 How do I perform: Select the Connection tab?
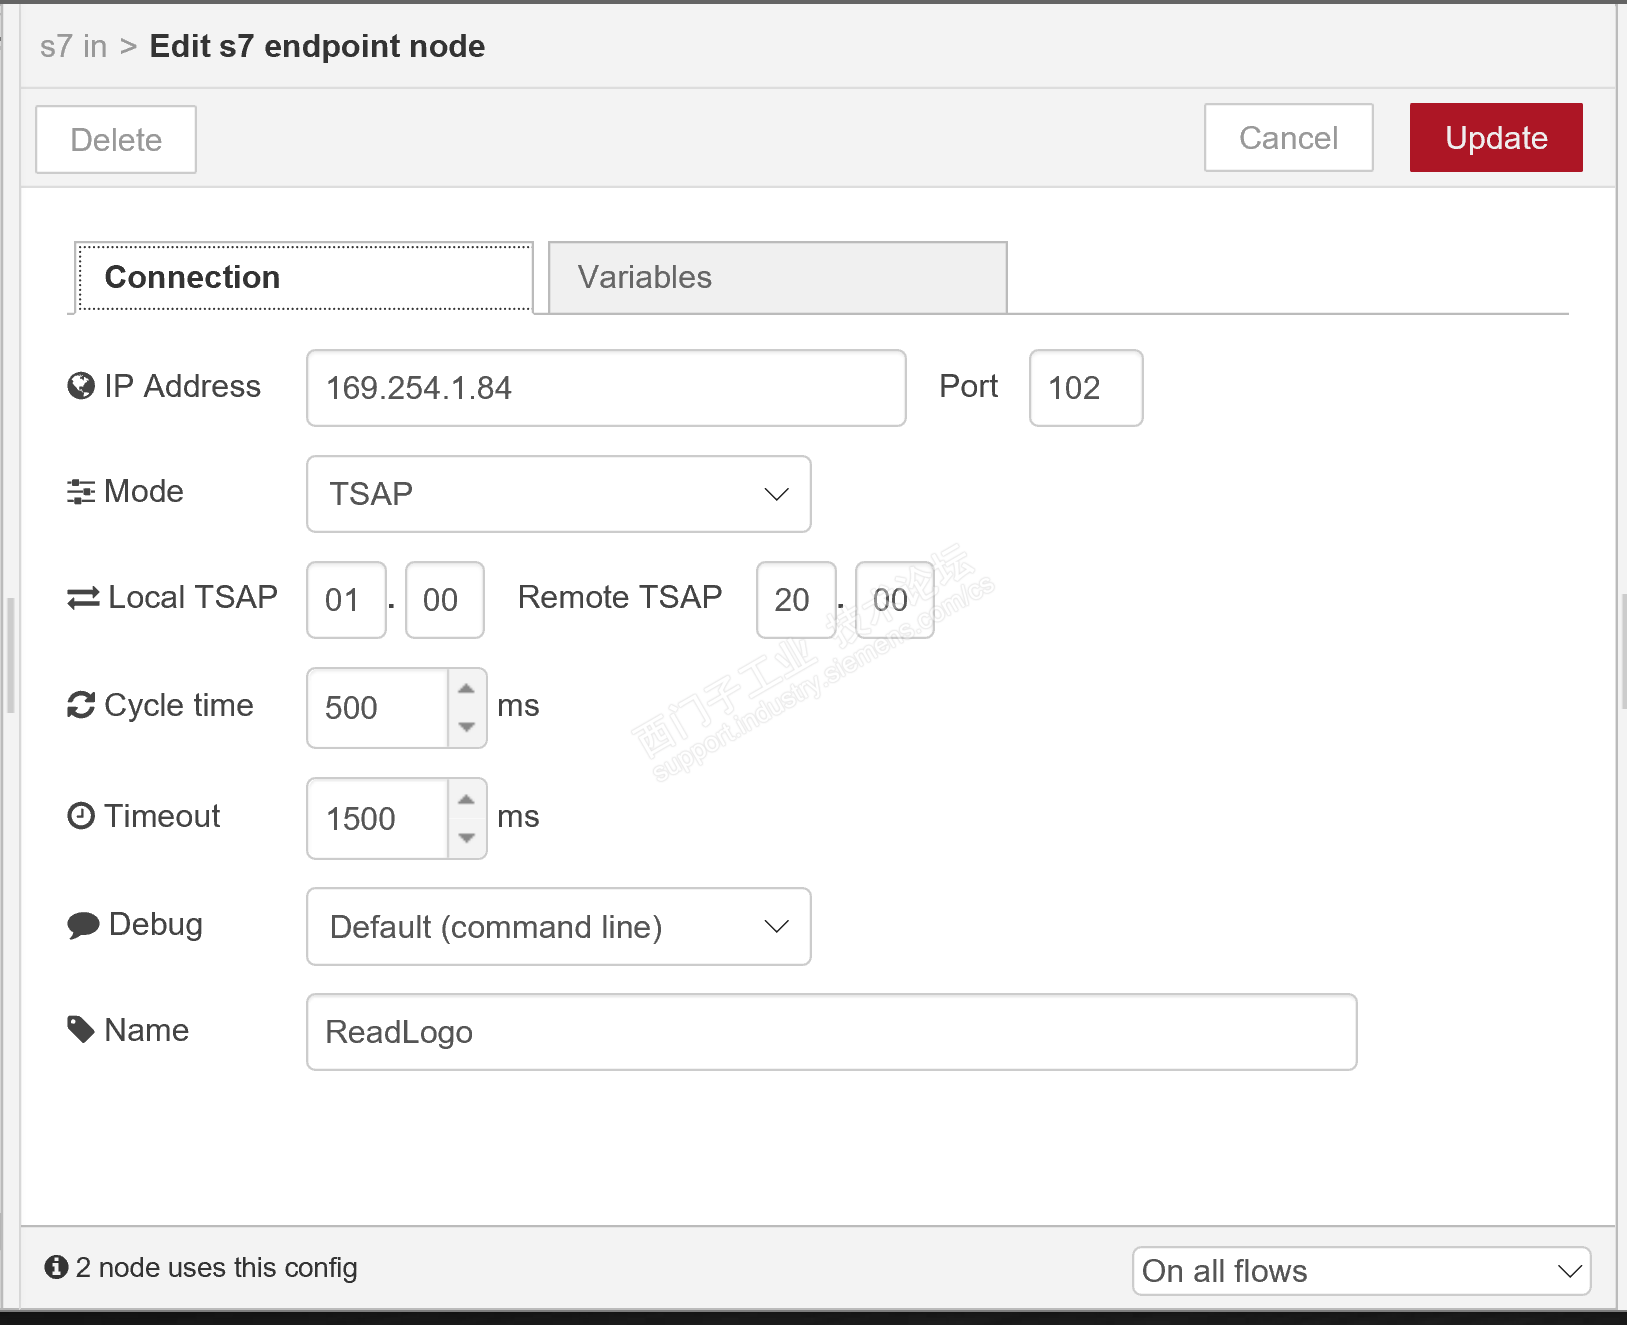[x=304, y=277]
